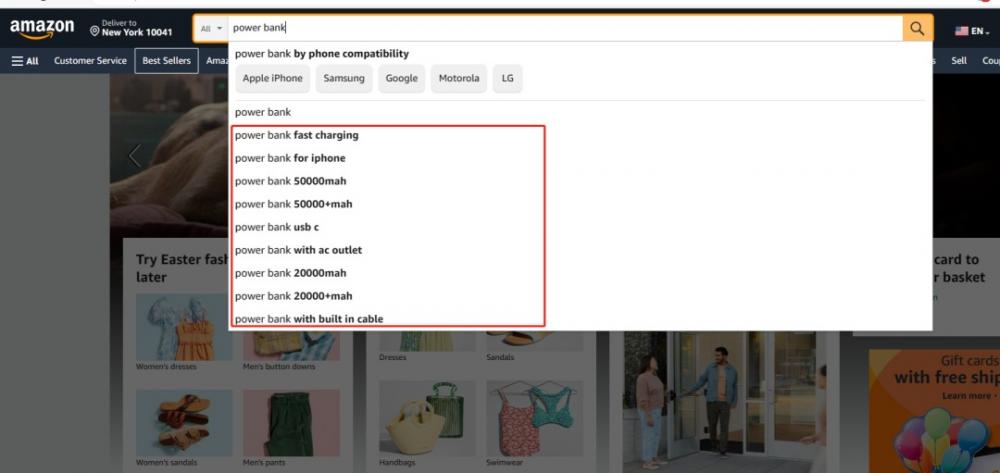The image size is (1000, 473).
Task: Select the Apple iPhone compatibility chip
Action: [x=272, y=78]
